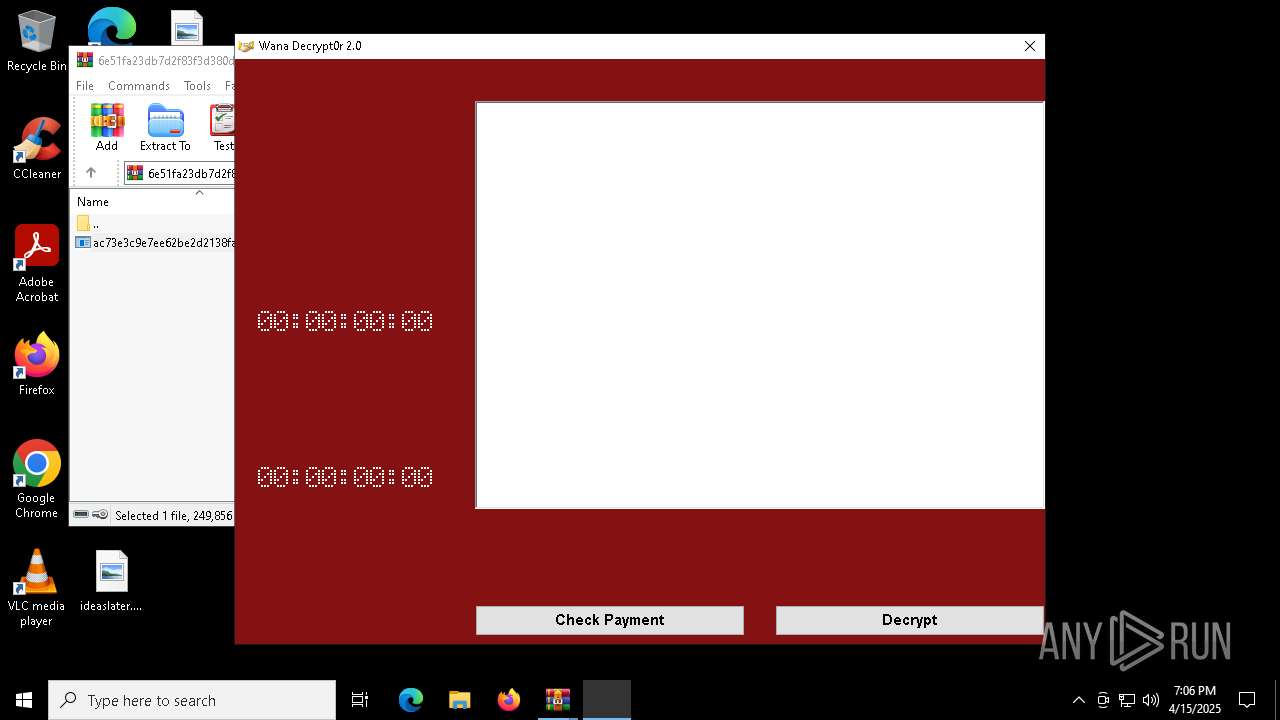
Task: Open File Explorer from the taskbar
Action: [x=460, y=700]
